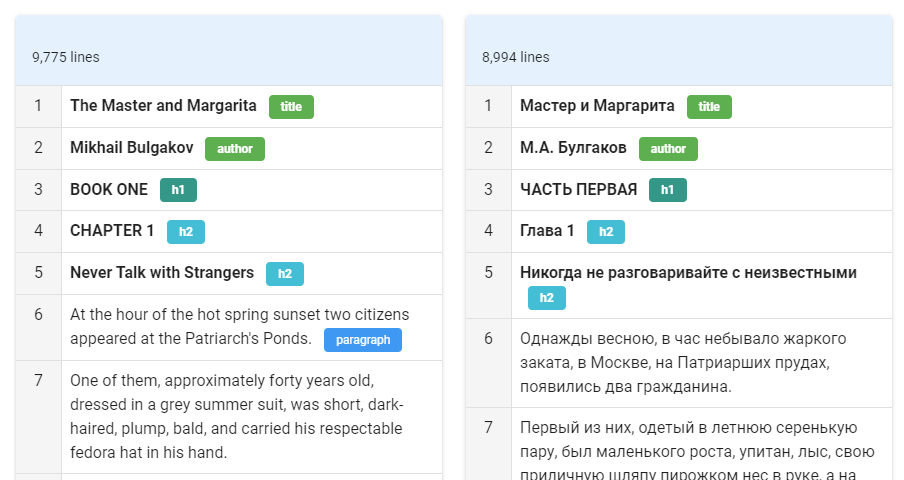Click the h1 tag next to BOOK ONE
The image size is (904, 480).
(x=178, y=190)
